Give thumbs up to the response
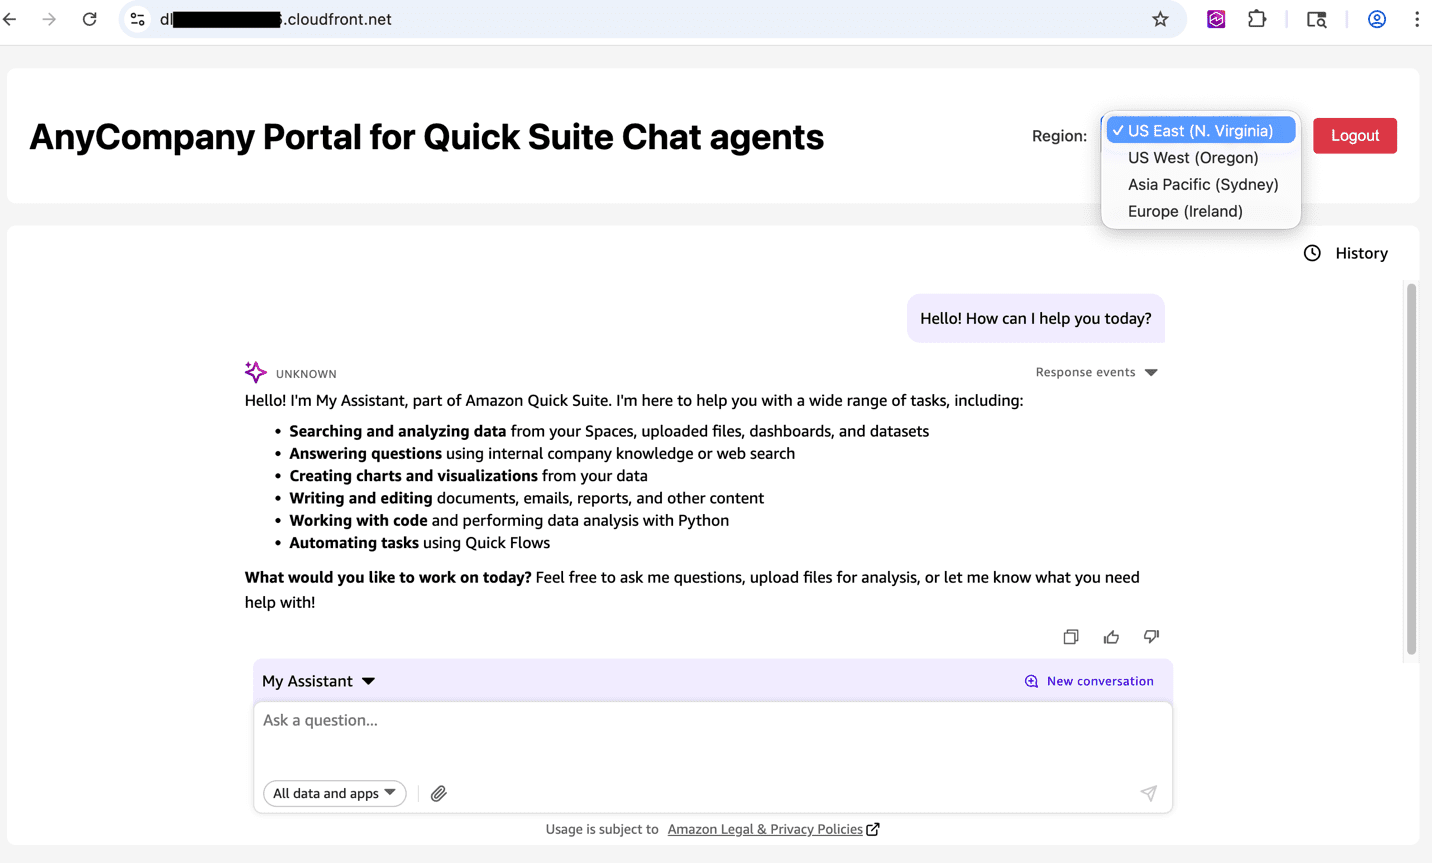This screenshot has width=1432, height=863. tap(1111, 637)
